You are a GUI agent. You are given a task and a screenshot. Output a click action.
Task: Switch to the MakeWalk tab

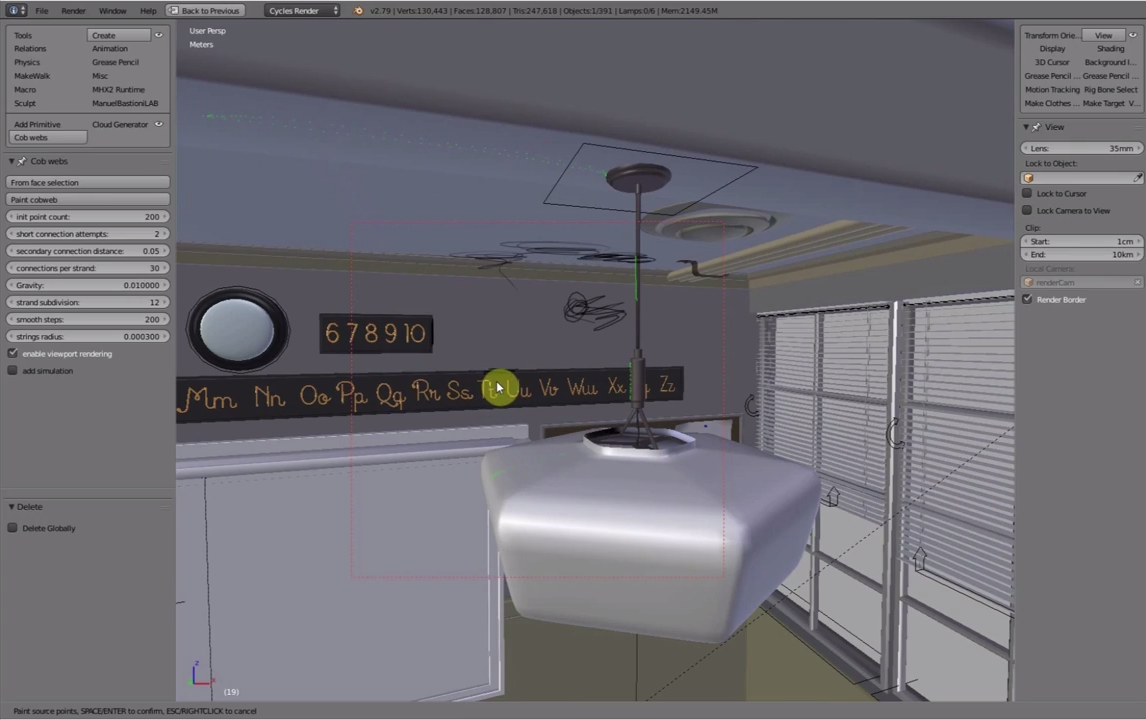32,76
